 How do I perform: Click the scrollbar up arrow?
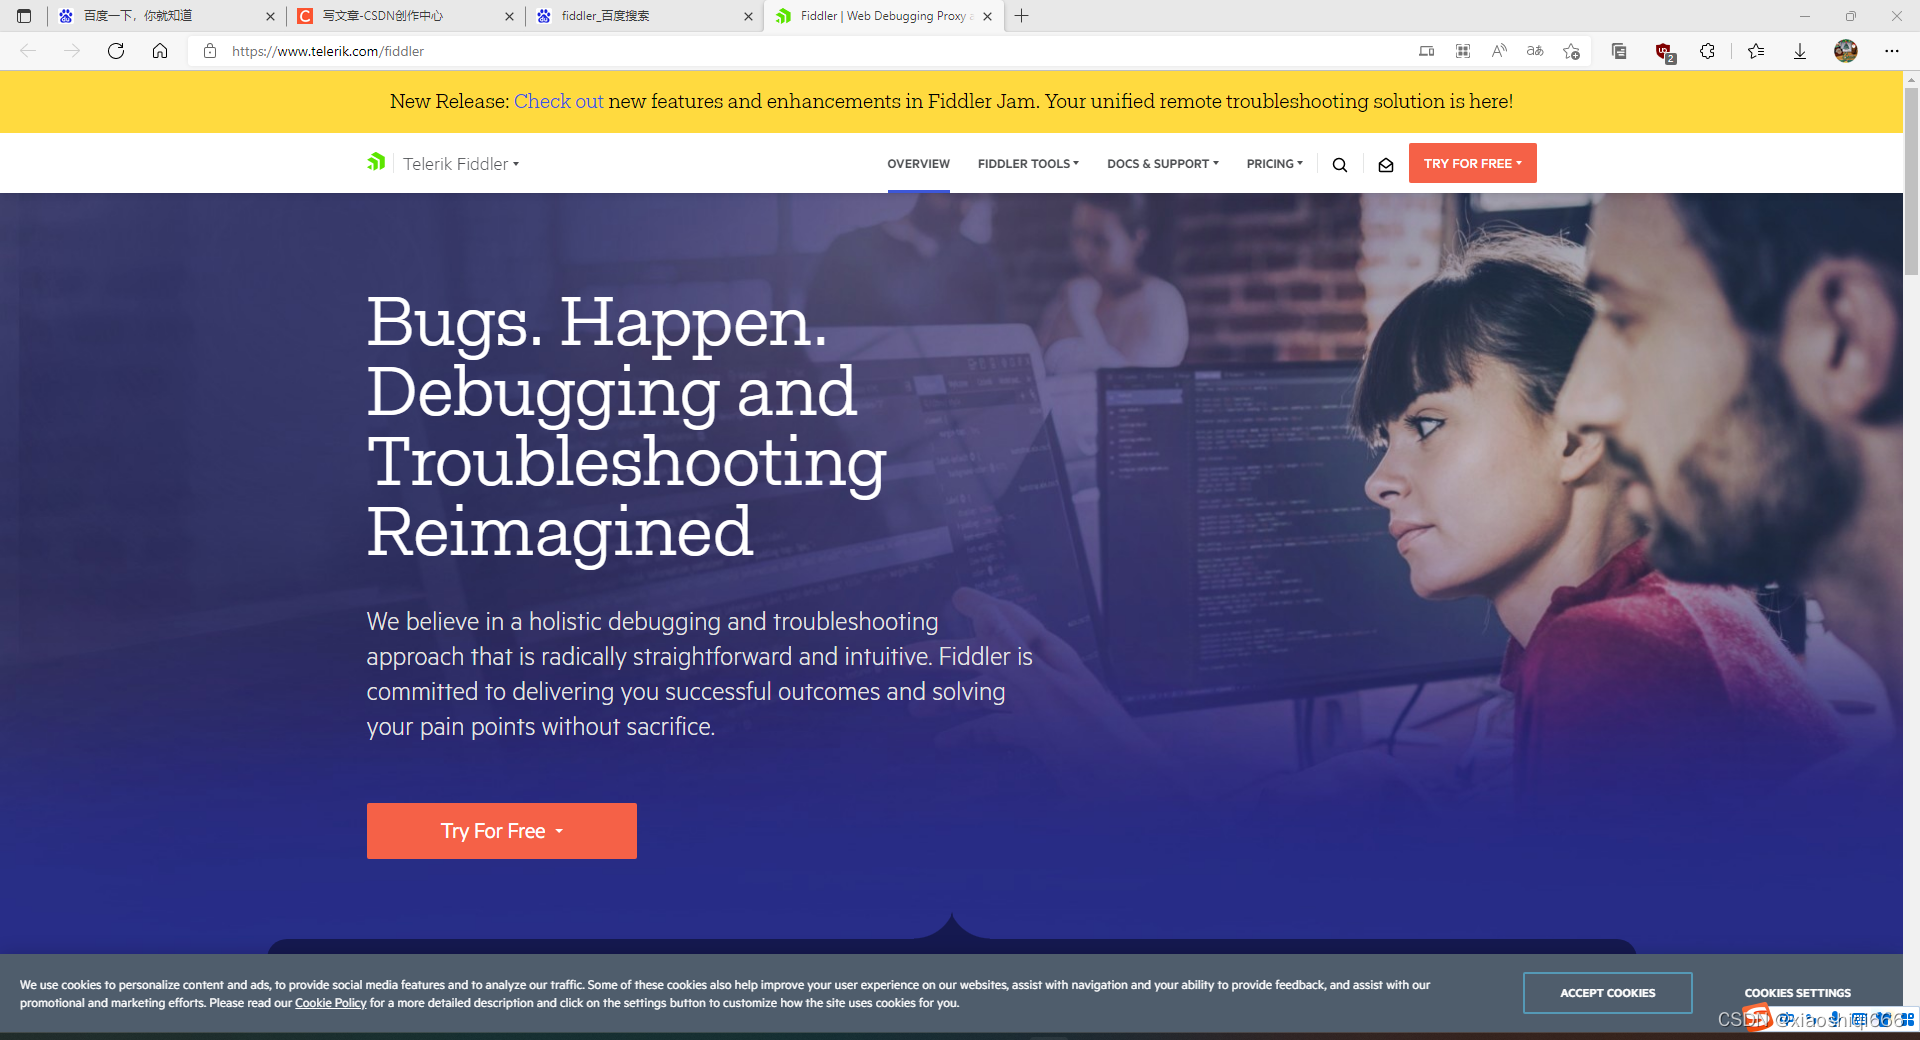pos(1911,79)
